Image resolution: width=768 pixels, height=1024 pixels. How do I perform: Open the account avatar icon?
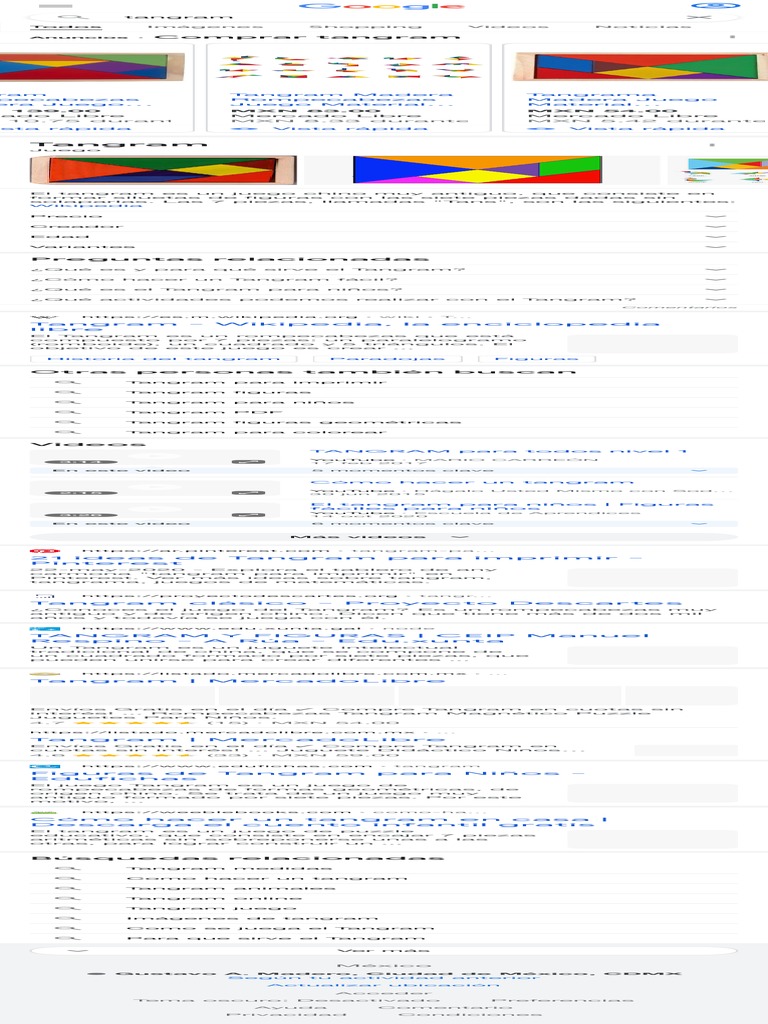click(x=715, y=5)
